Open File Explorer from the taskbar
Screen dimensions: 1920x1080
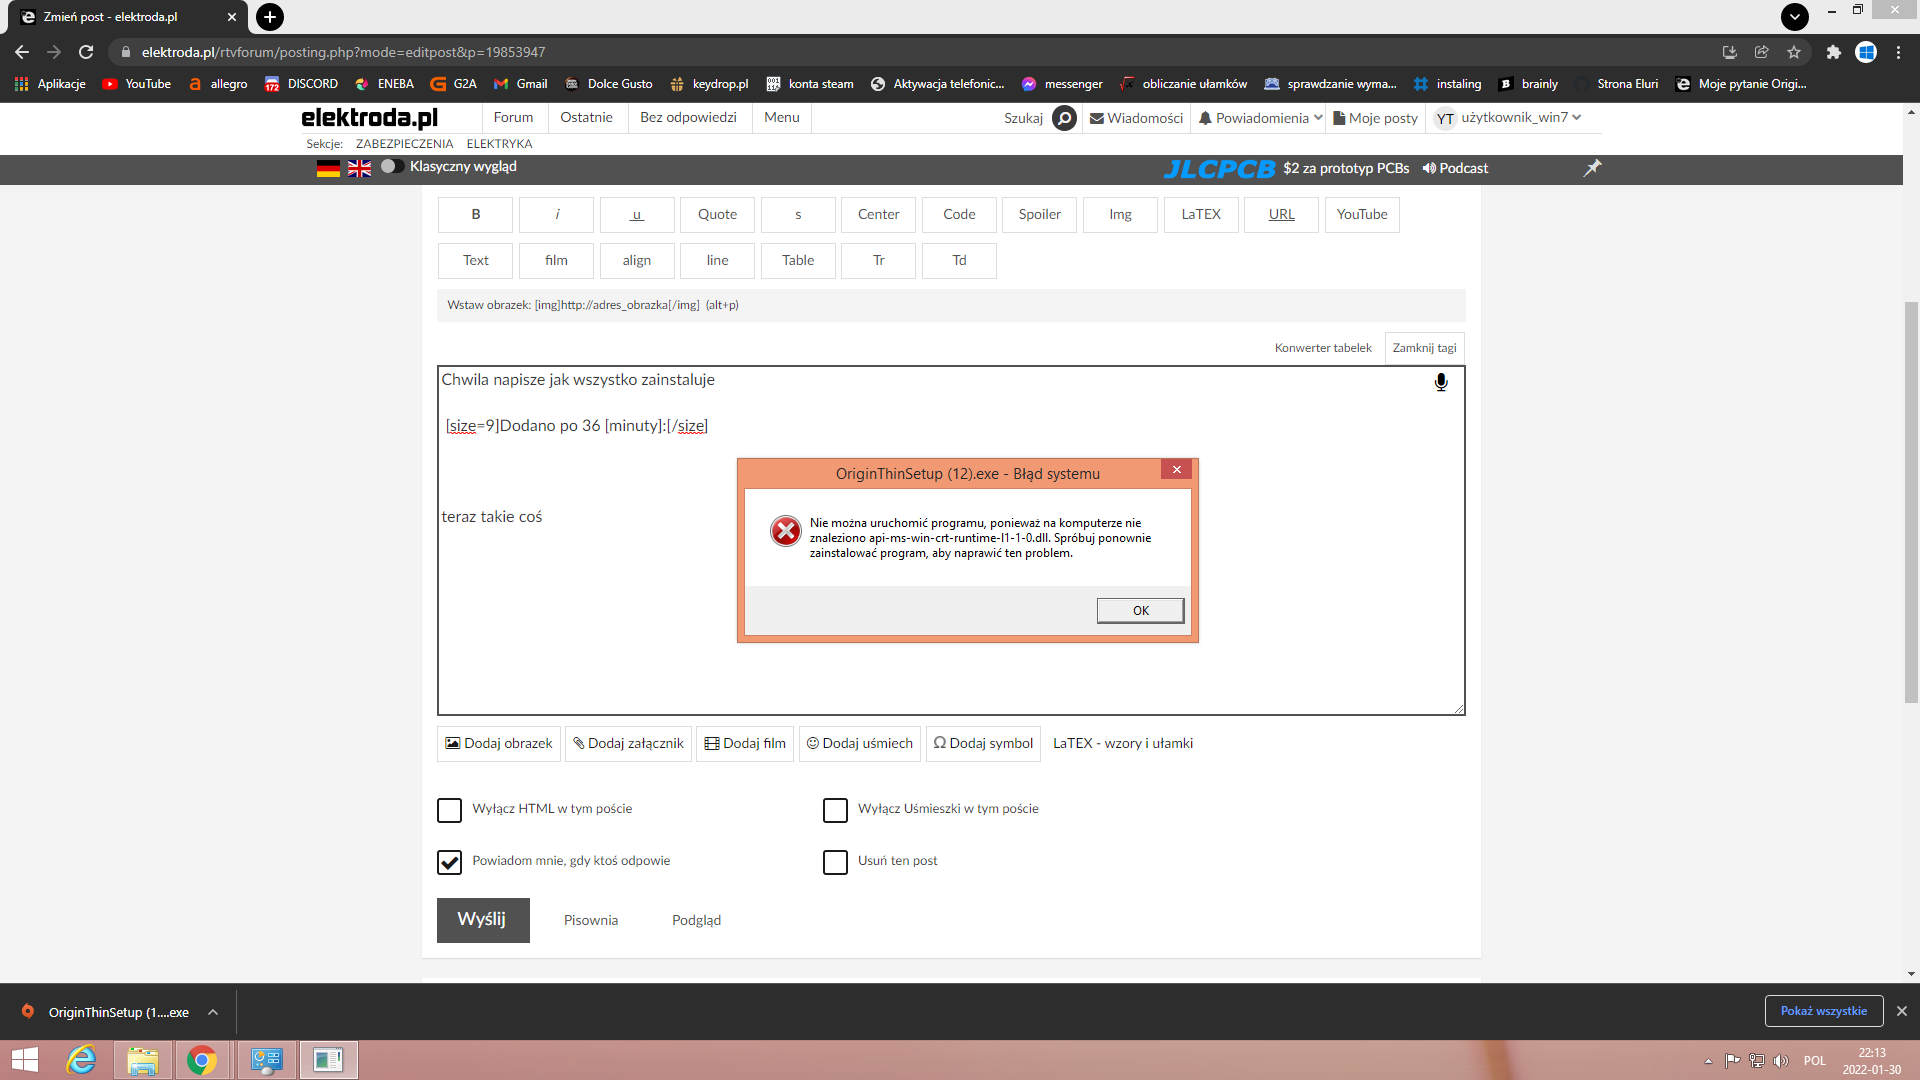[142, 1060]
